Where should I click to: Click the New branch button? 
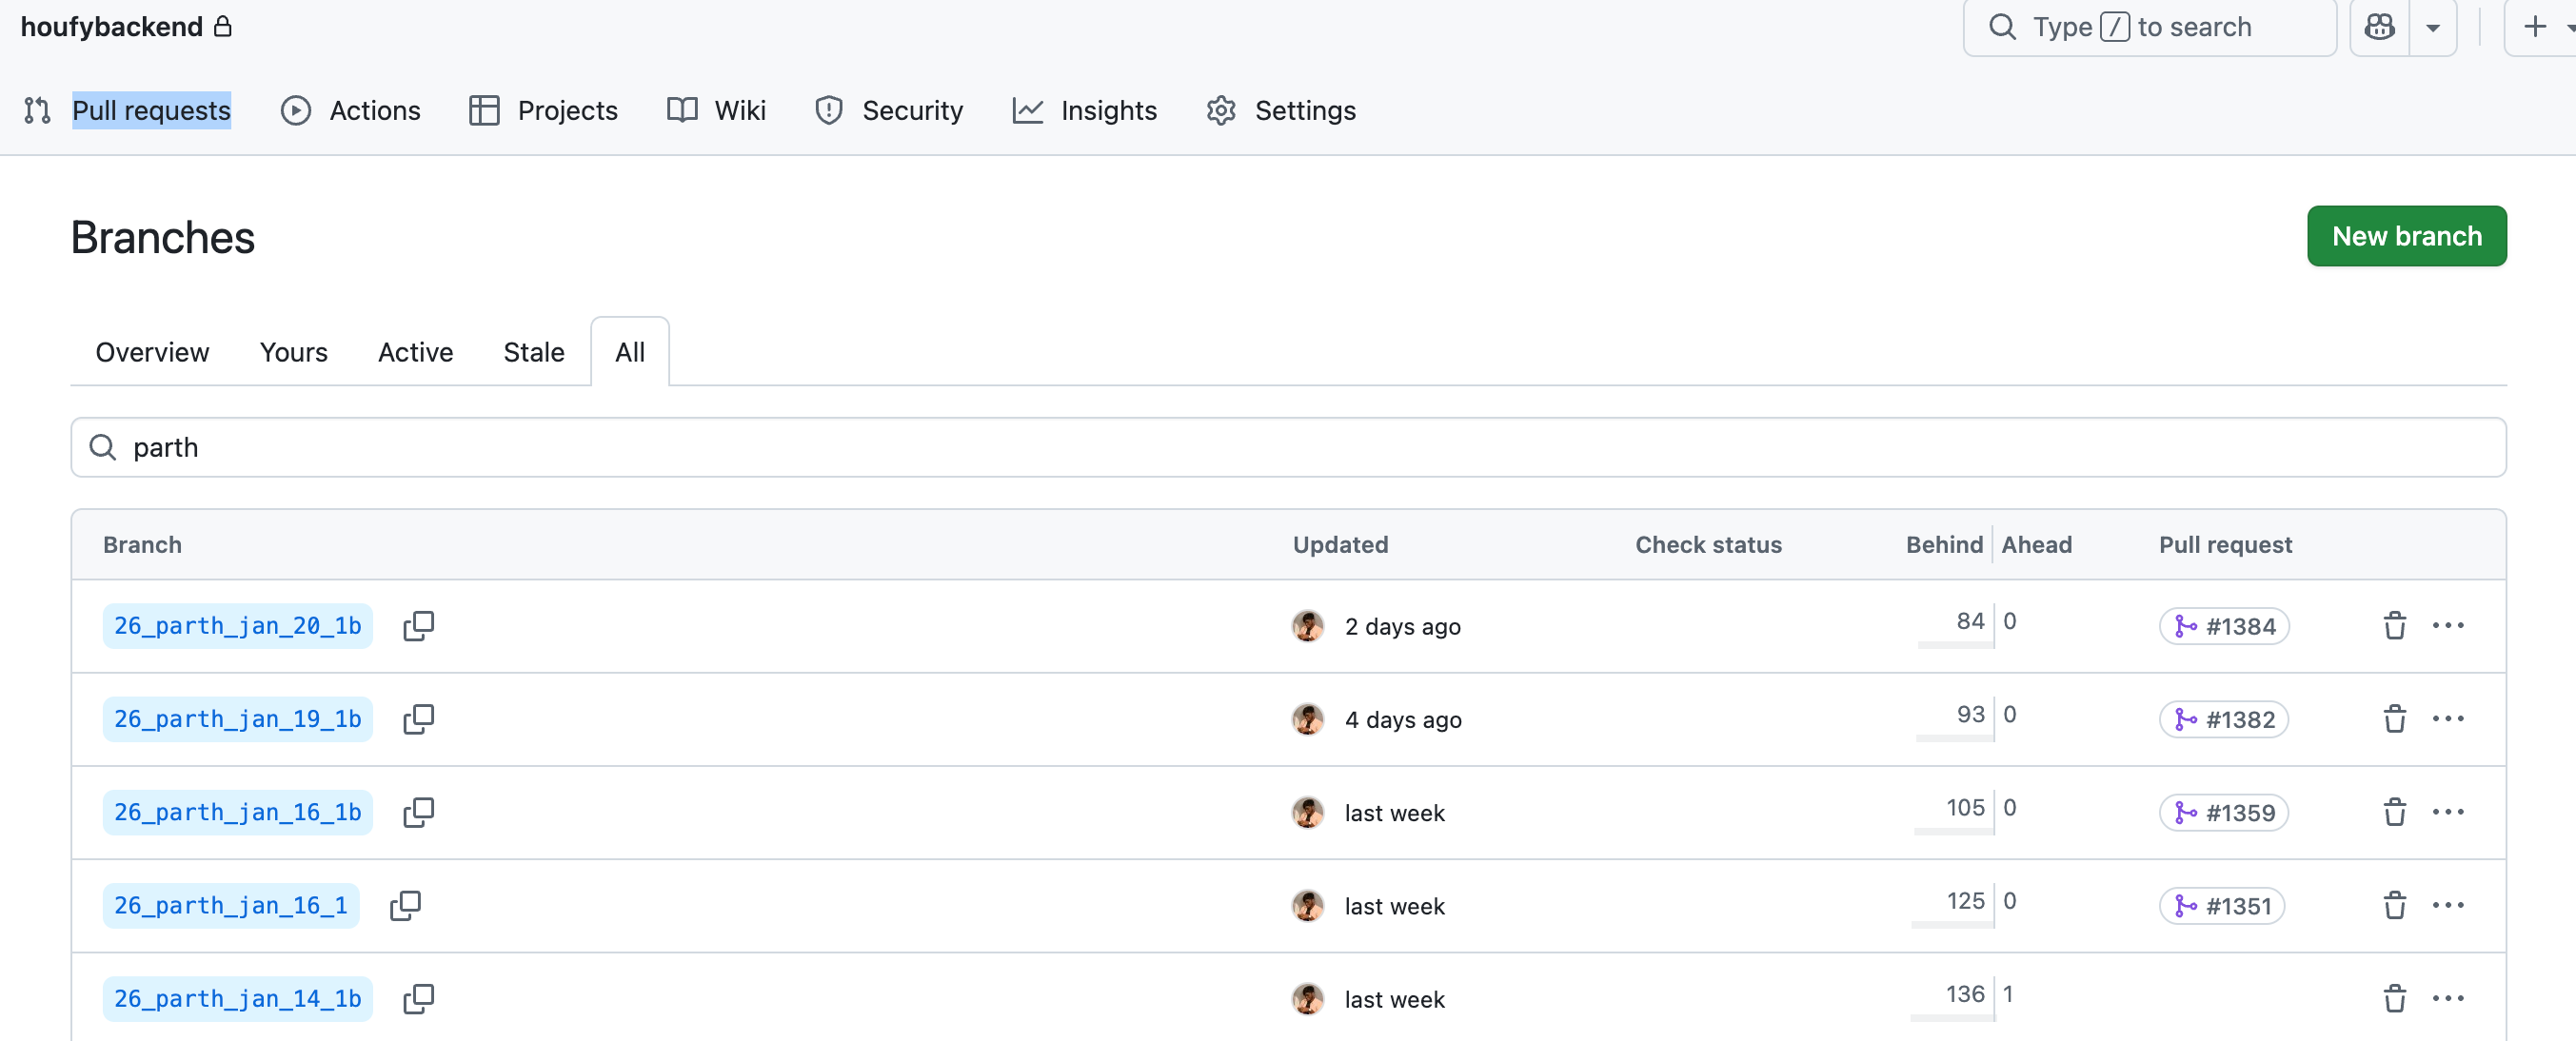pyautogui.click(x=2406, y=236)
